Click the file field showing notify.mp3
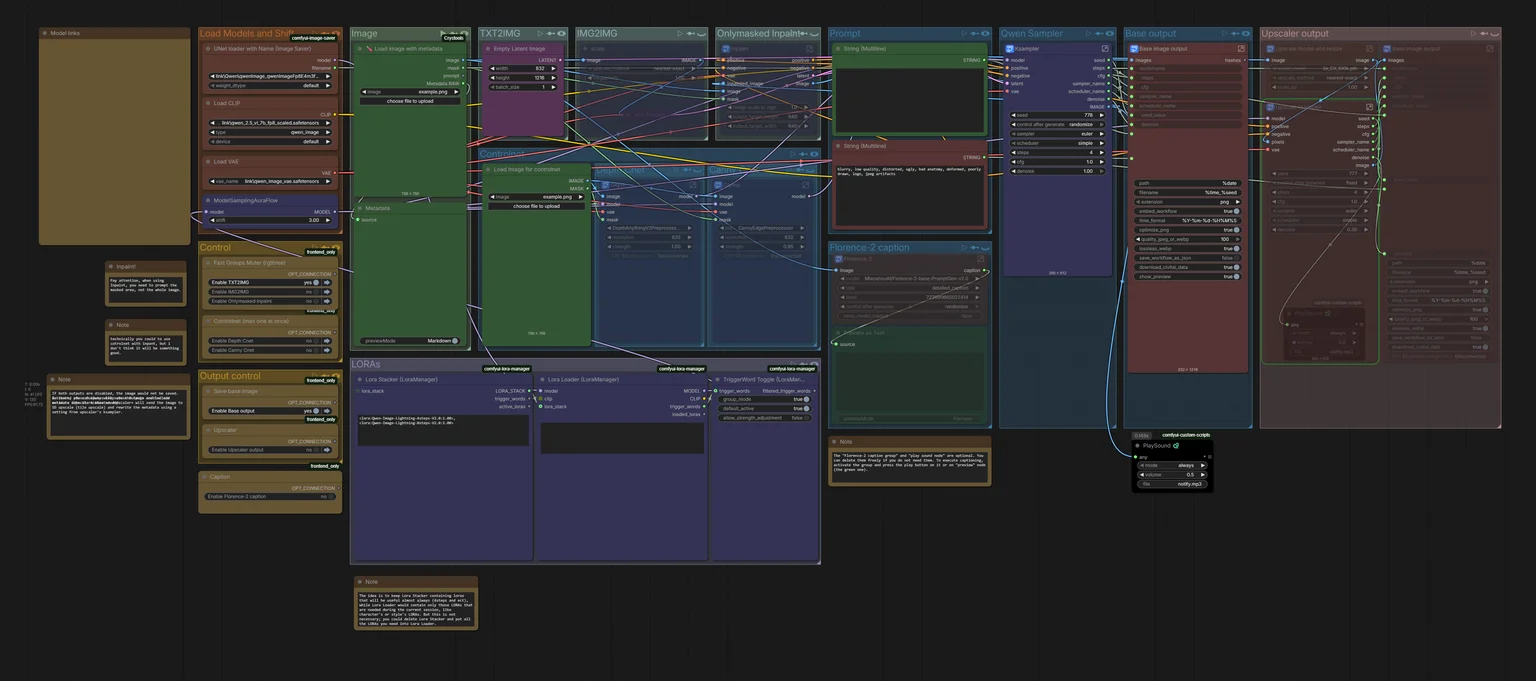Image resolution: width=1536 pixels, height=681 pixels. pos(1172,484)
